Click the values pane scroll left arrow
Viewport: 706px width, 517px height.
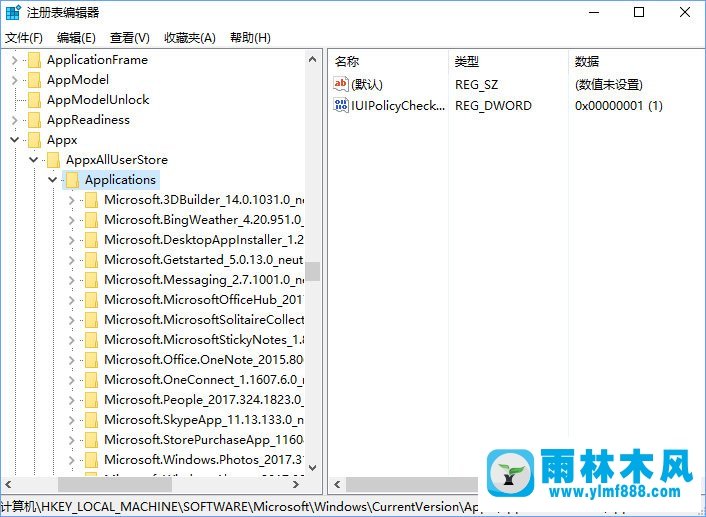coord(337,485)
